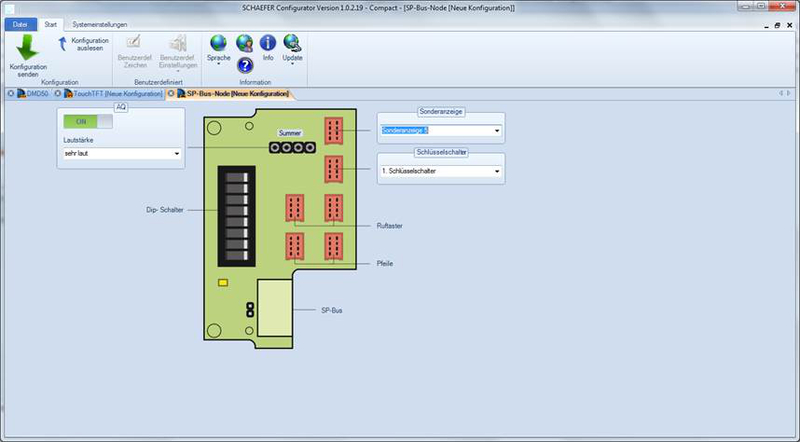This screenshot has height=442, width=800.
Task: Click the circle icon on TouchTFT tab
Action: click(x=58, y=94)
